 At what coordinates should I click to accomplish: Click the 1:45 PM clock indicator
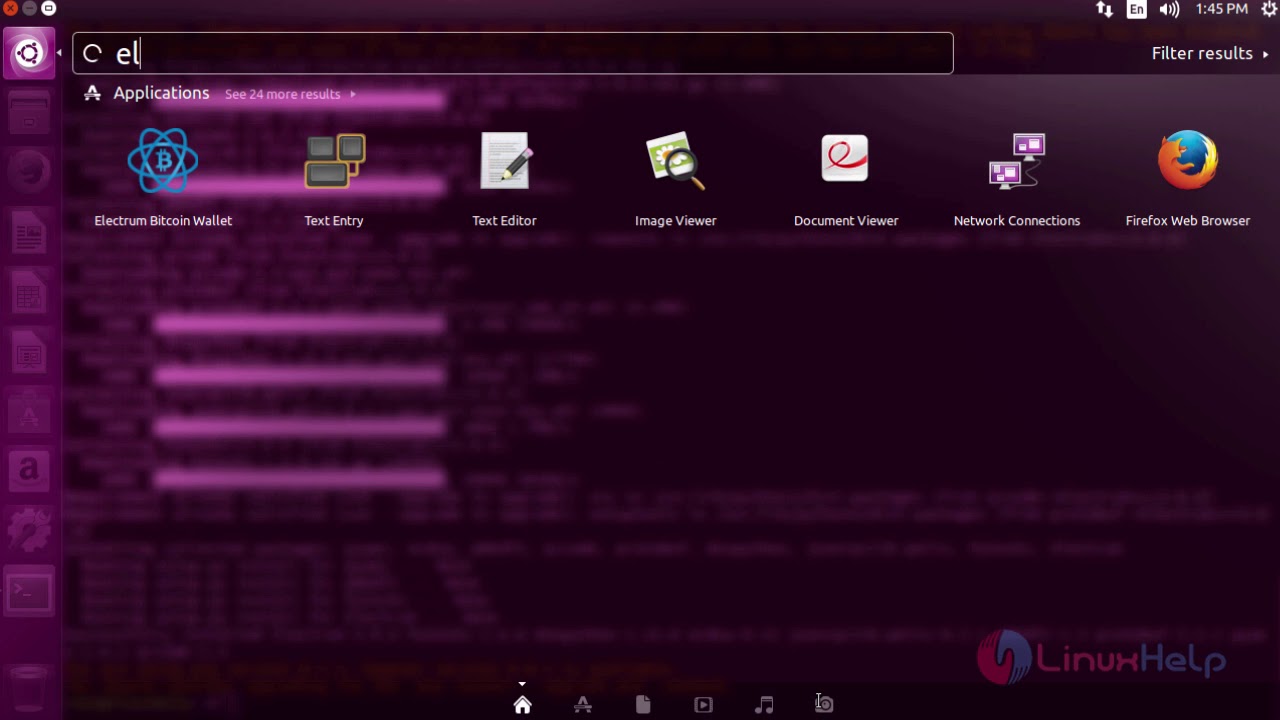point(1222,9)
